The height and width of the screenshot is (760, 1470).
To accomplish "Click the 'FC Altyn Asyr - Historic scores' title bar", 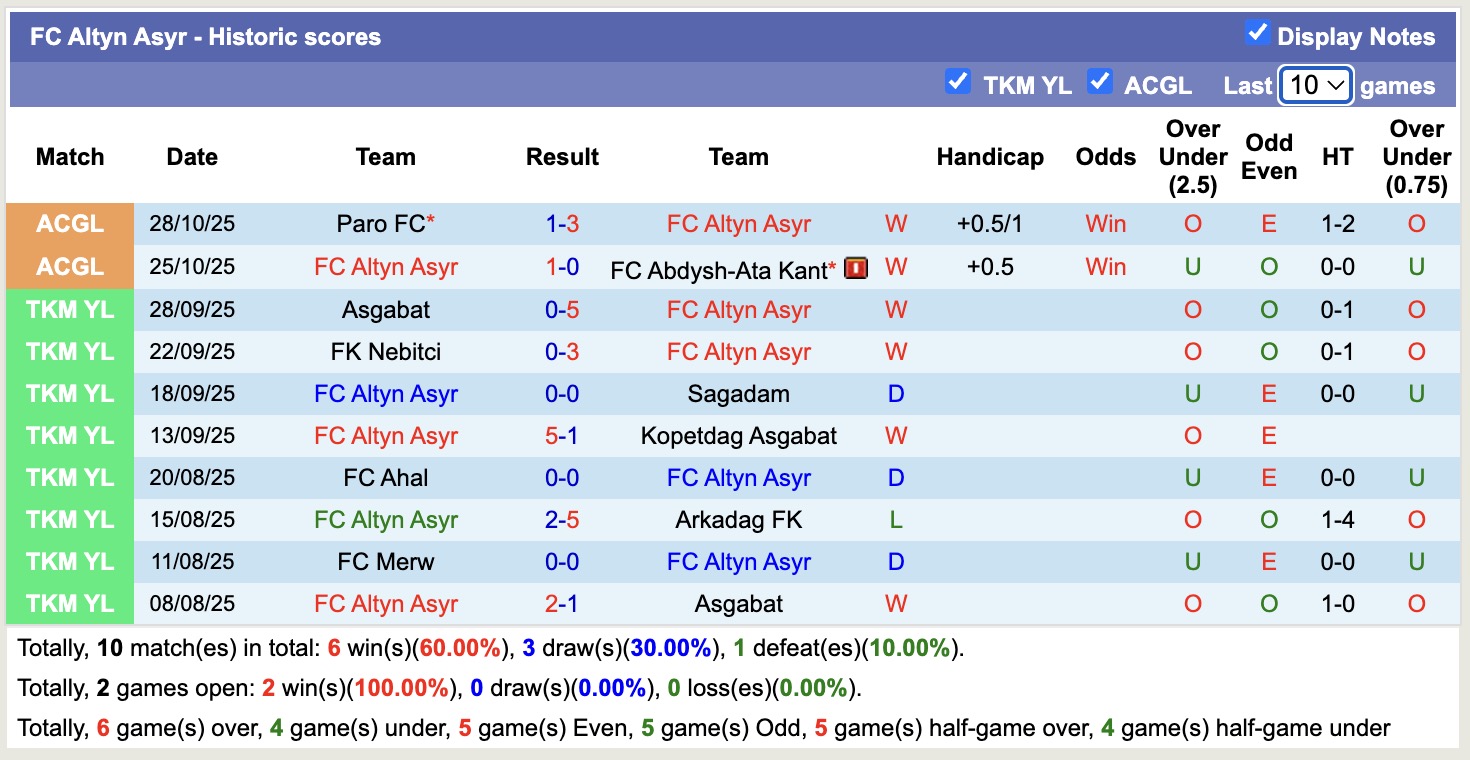I will [x=203, y=36].
